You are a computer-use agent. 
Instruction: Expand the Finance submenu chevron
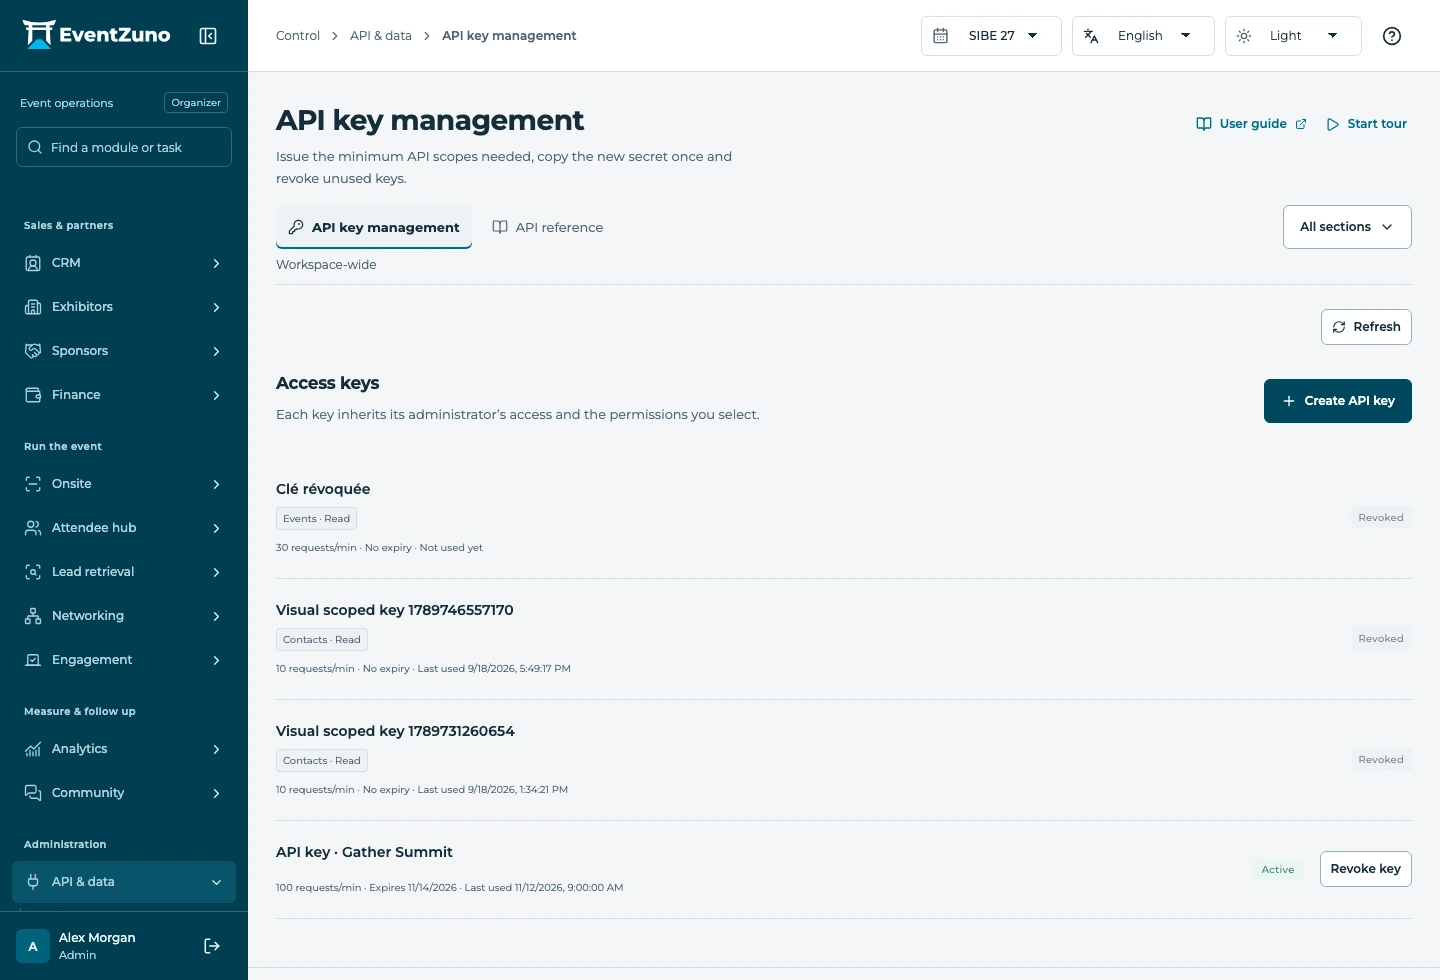tap(216, 395)
